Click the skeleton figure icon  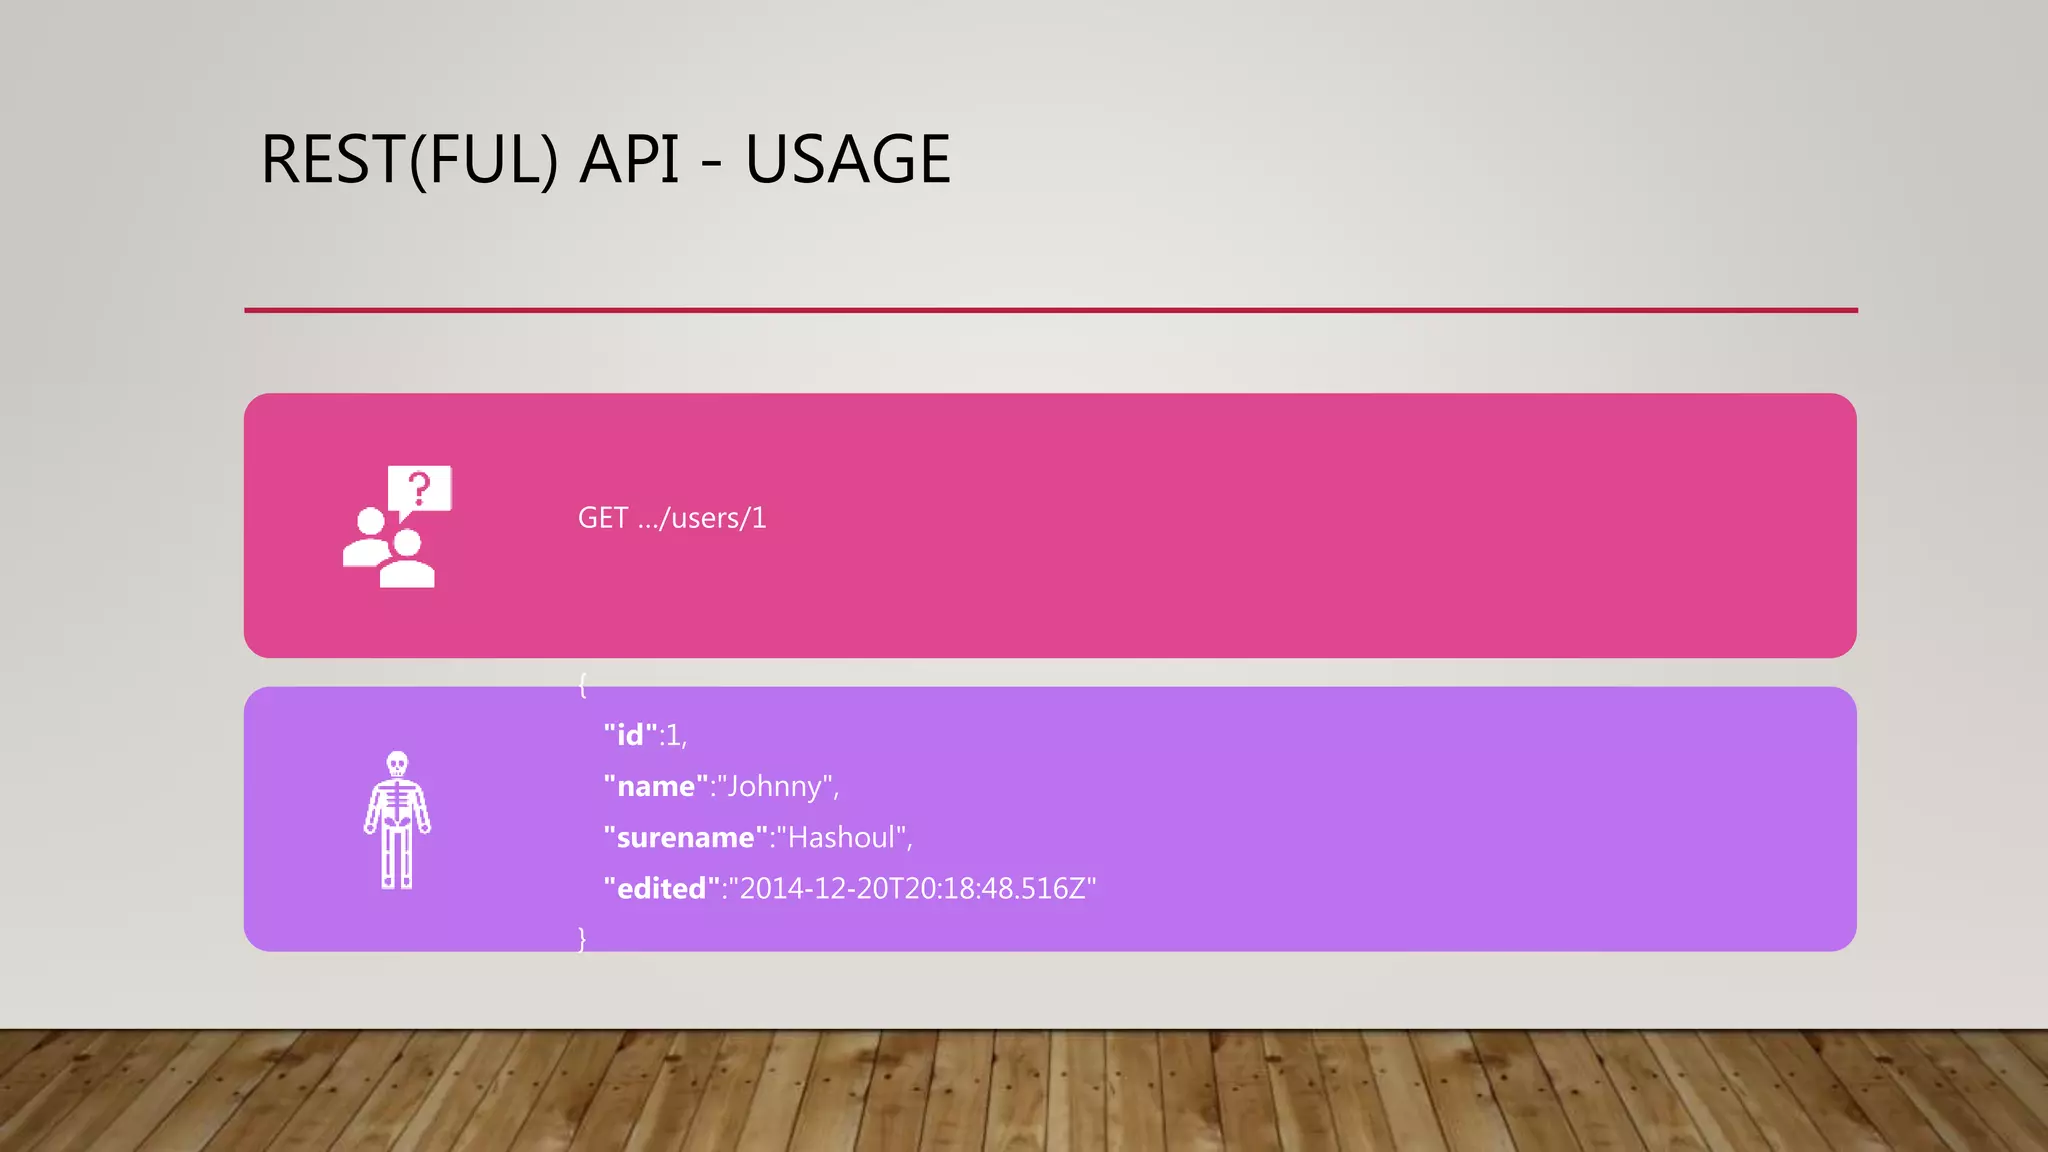[x=397, y=820]
